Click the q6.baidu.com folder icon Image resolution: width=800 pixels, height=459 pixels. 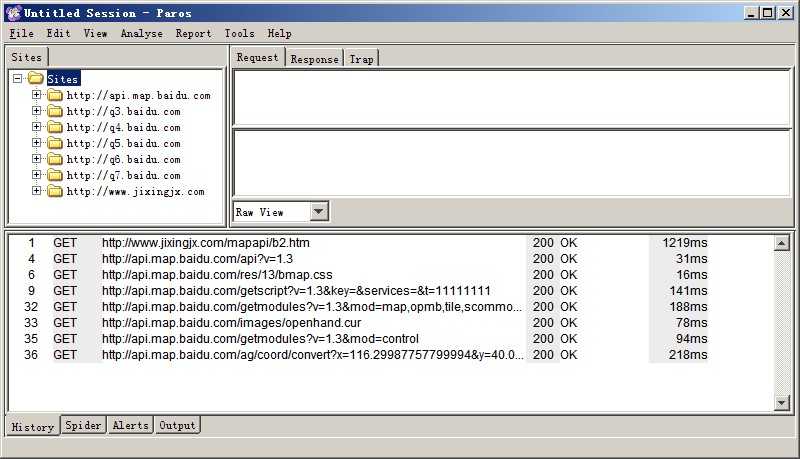pos(55,159)
